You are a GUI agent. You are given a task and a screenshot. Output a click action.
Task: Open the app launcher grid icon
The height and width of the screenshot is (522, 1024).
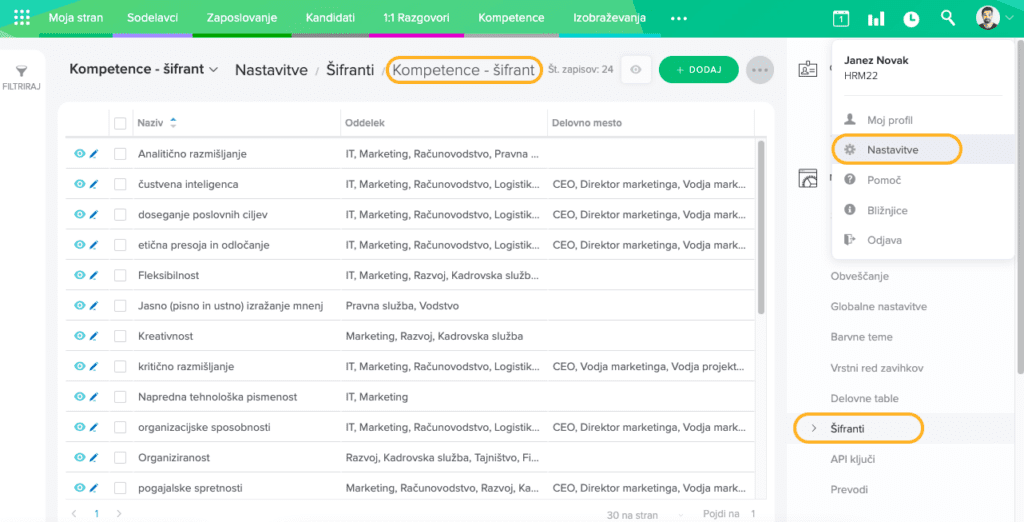click(x=21, y=18)
